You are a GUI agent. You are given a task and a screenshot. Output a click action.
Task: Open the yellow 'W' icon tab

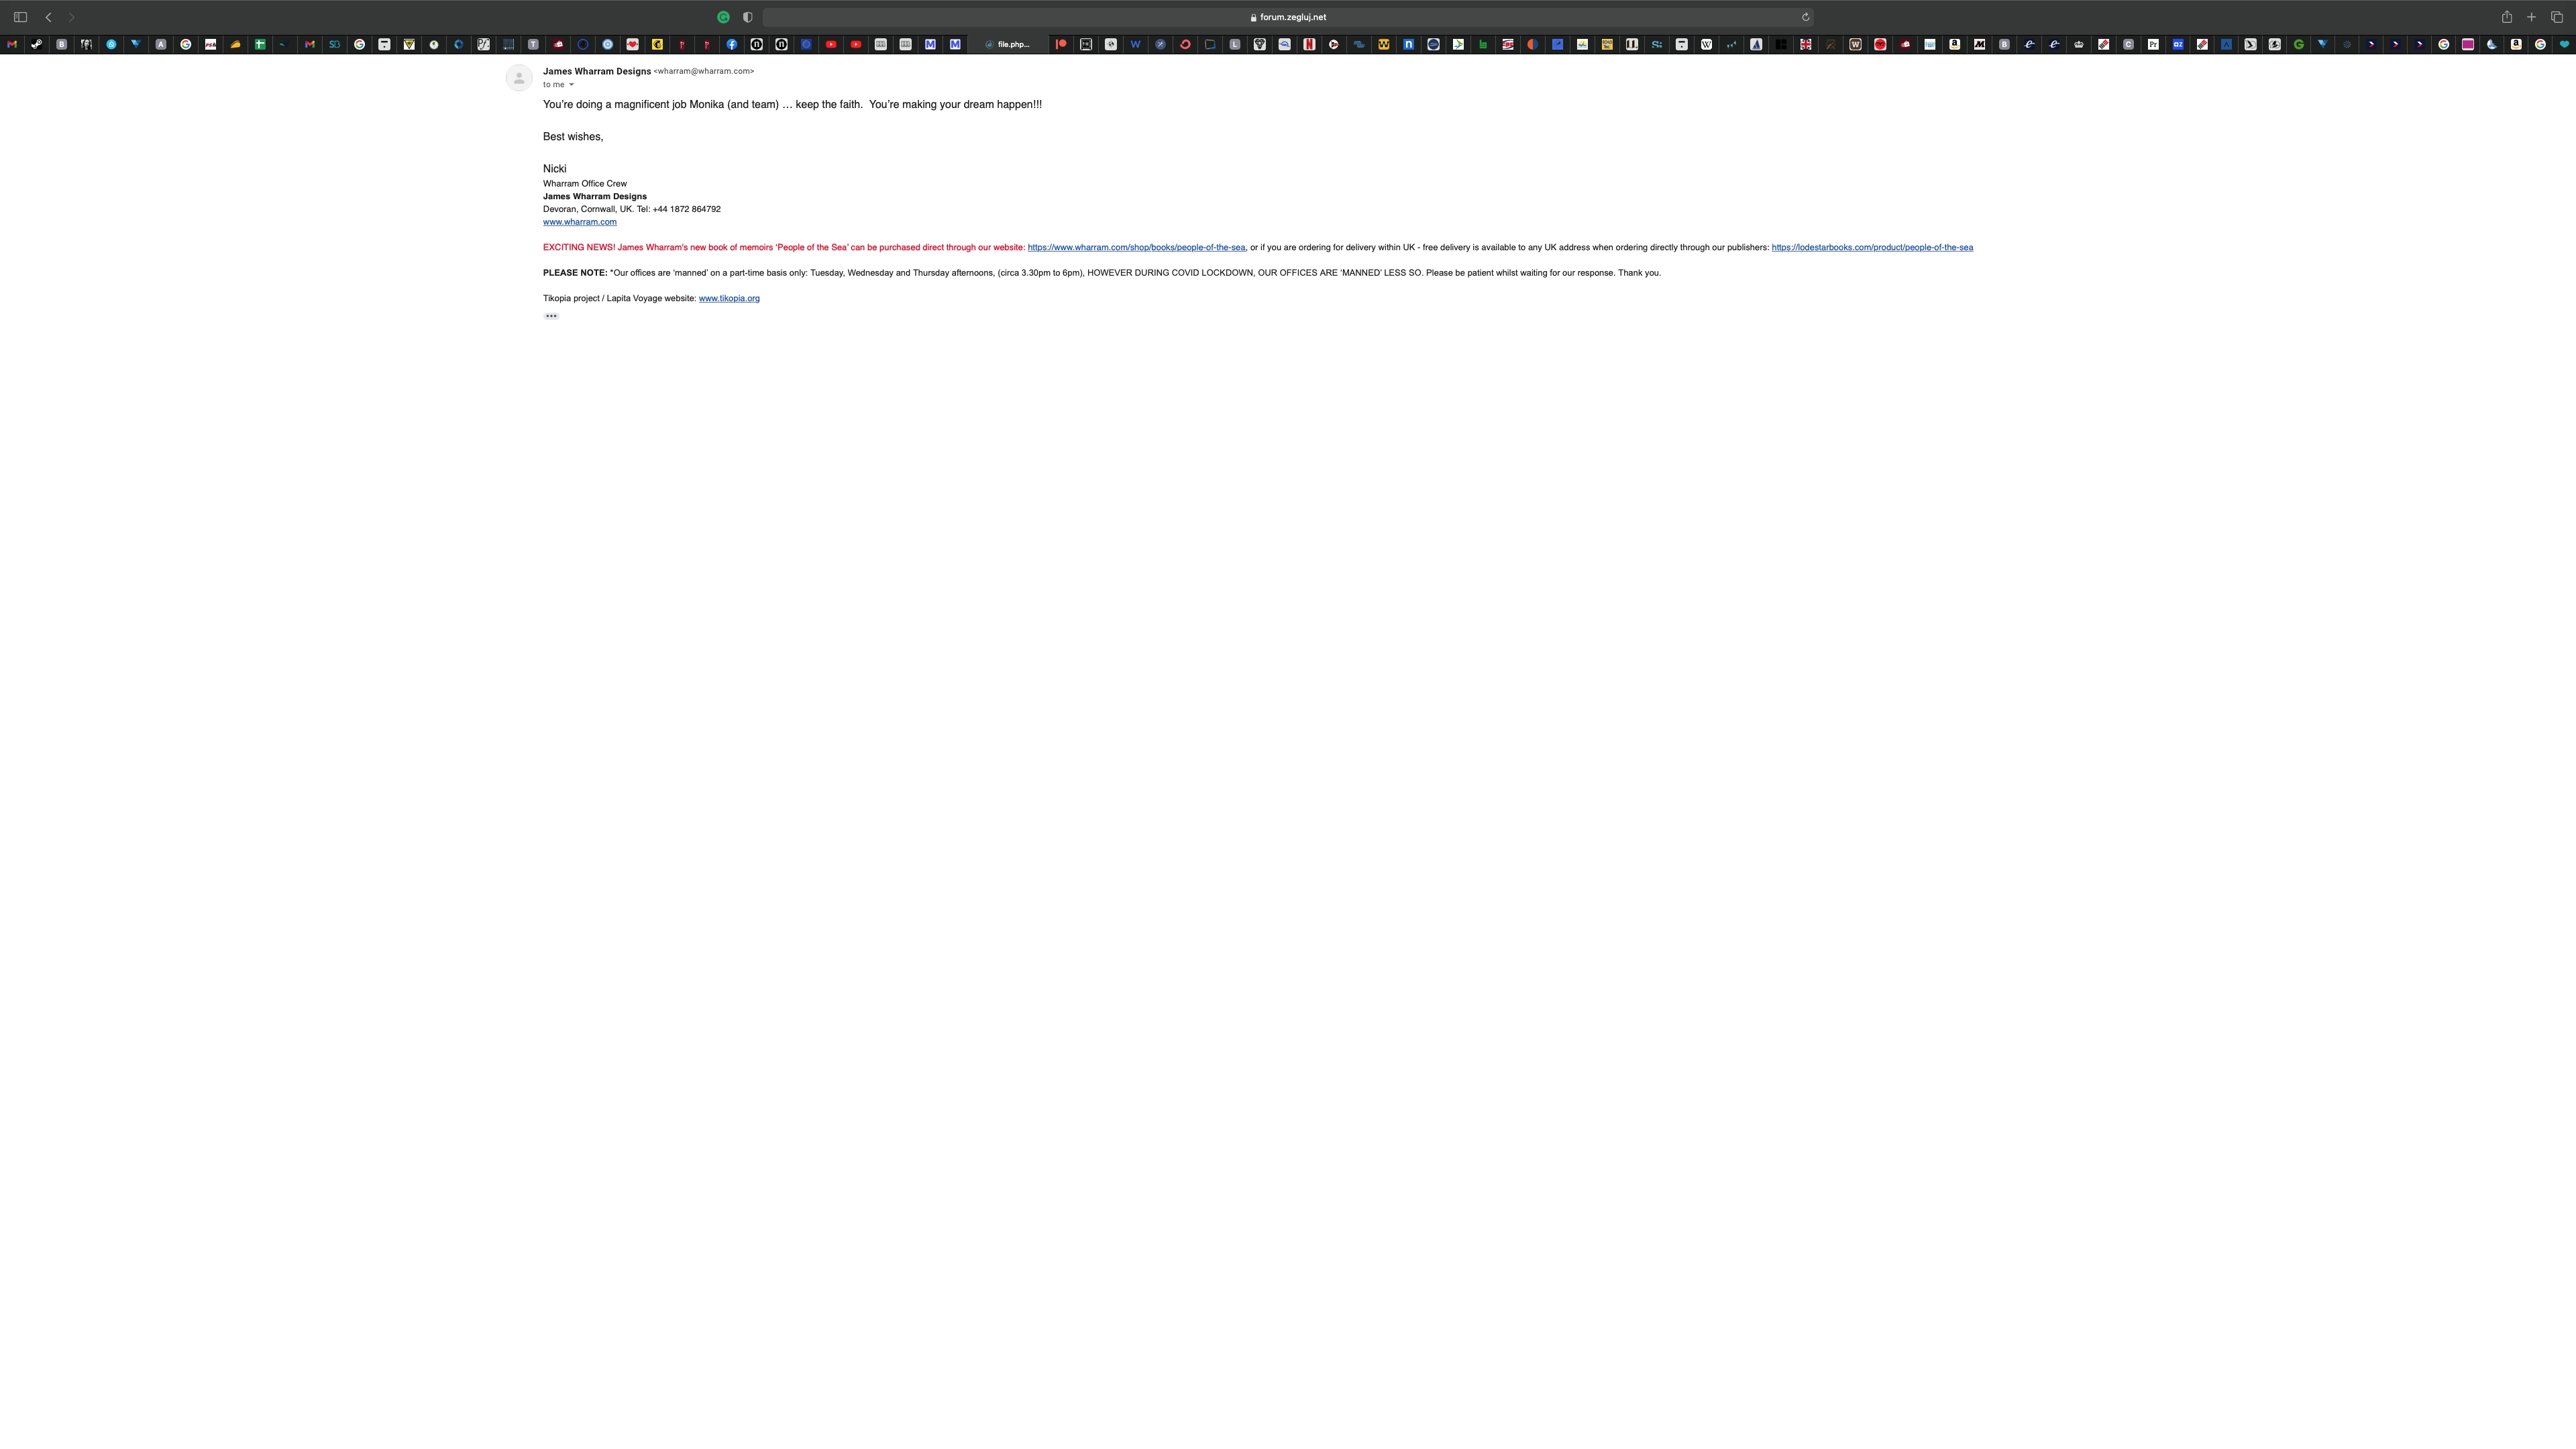pyautogui.click(x=1383, y=44)
